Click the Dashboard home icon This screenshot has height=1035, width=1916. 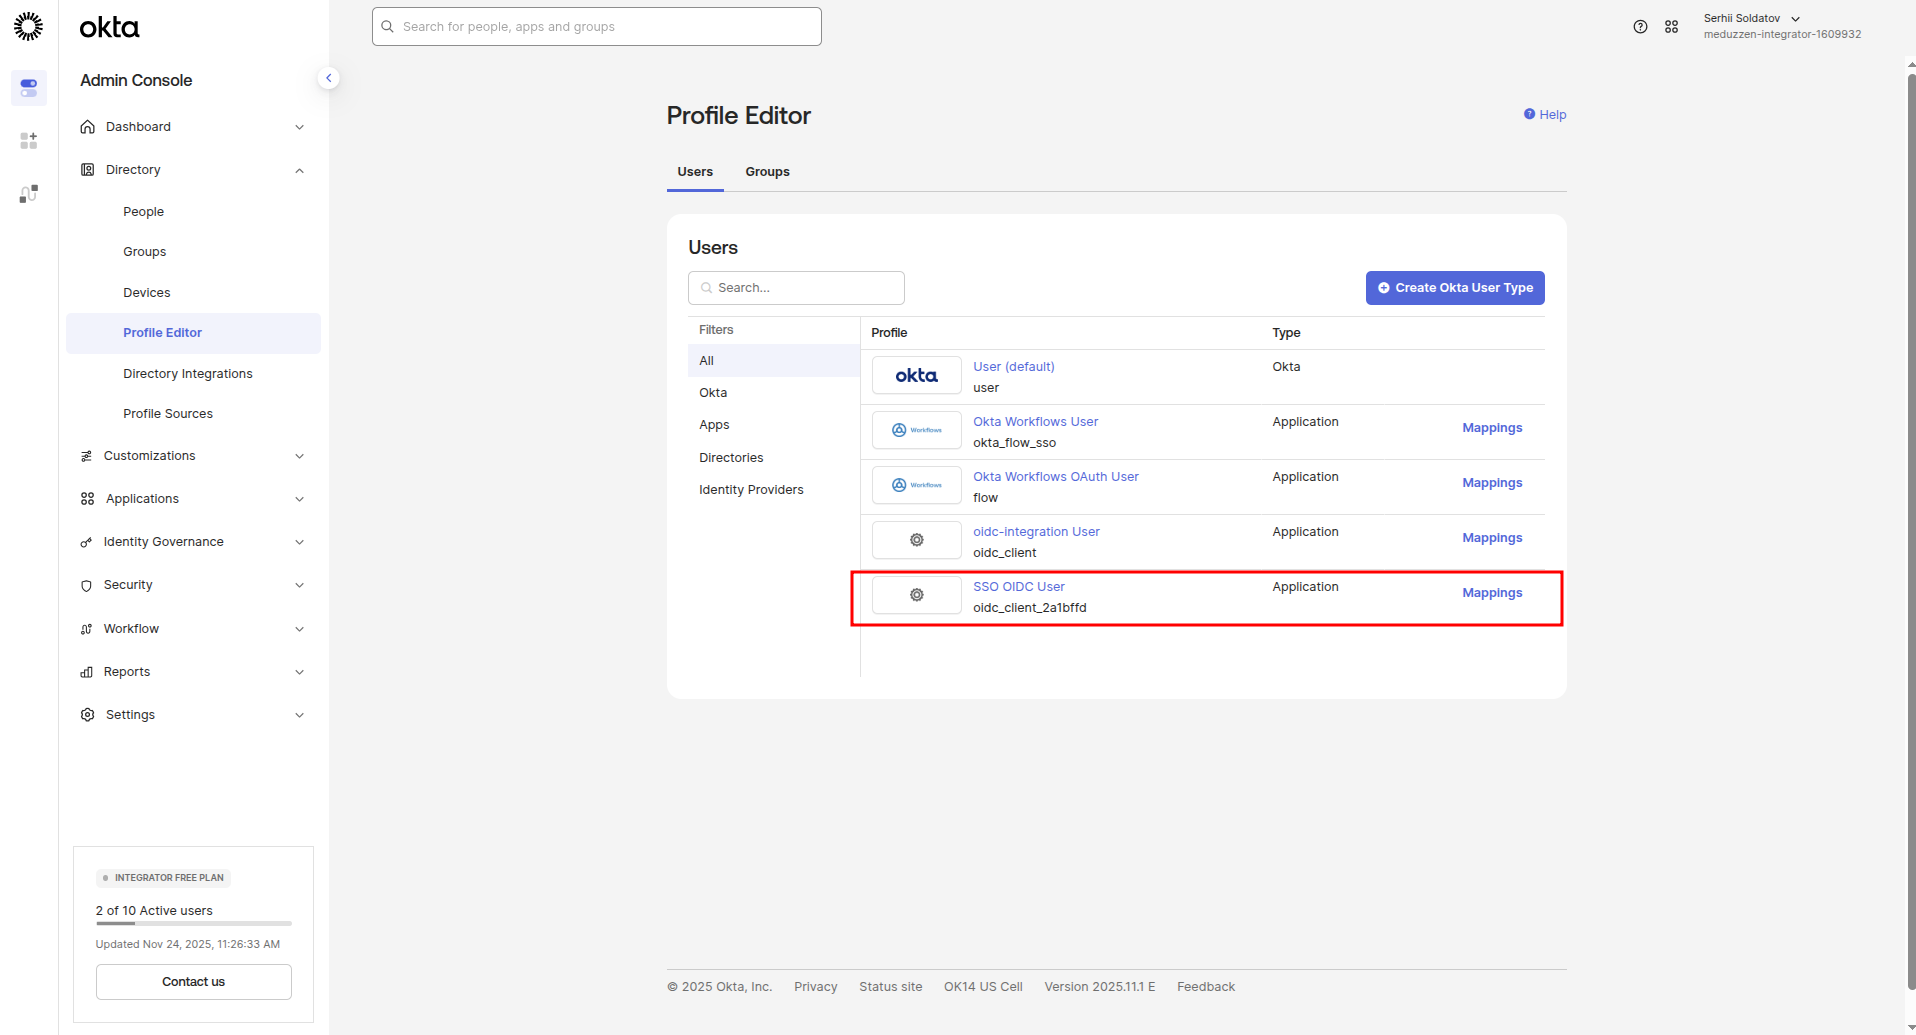(88, 127)
